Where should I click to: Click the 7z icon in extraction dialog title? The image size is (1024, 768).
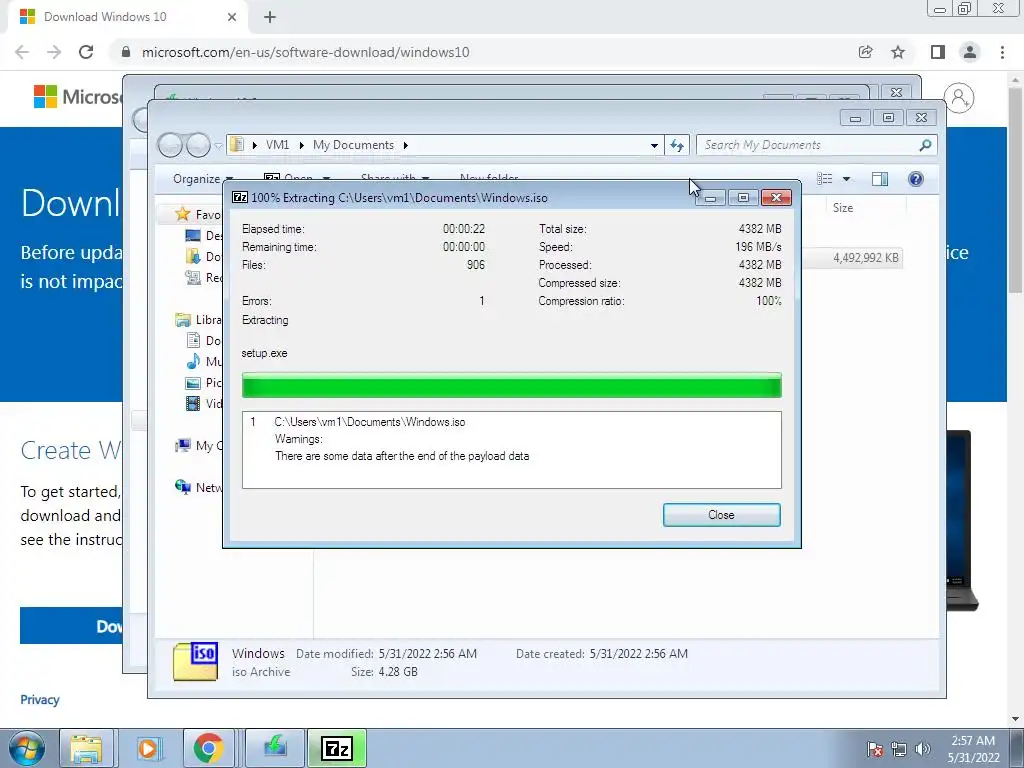[x=240, y=197]
